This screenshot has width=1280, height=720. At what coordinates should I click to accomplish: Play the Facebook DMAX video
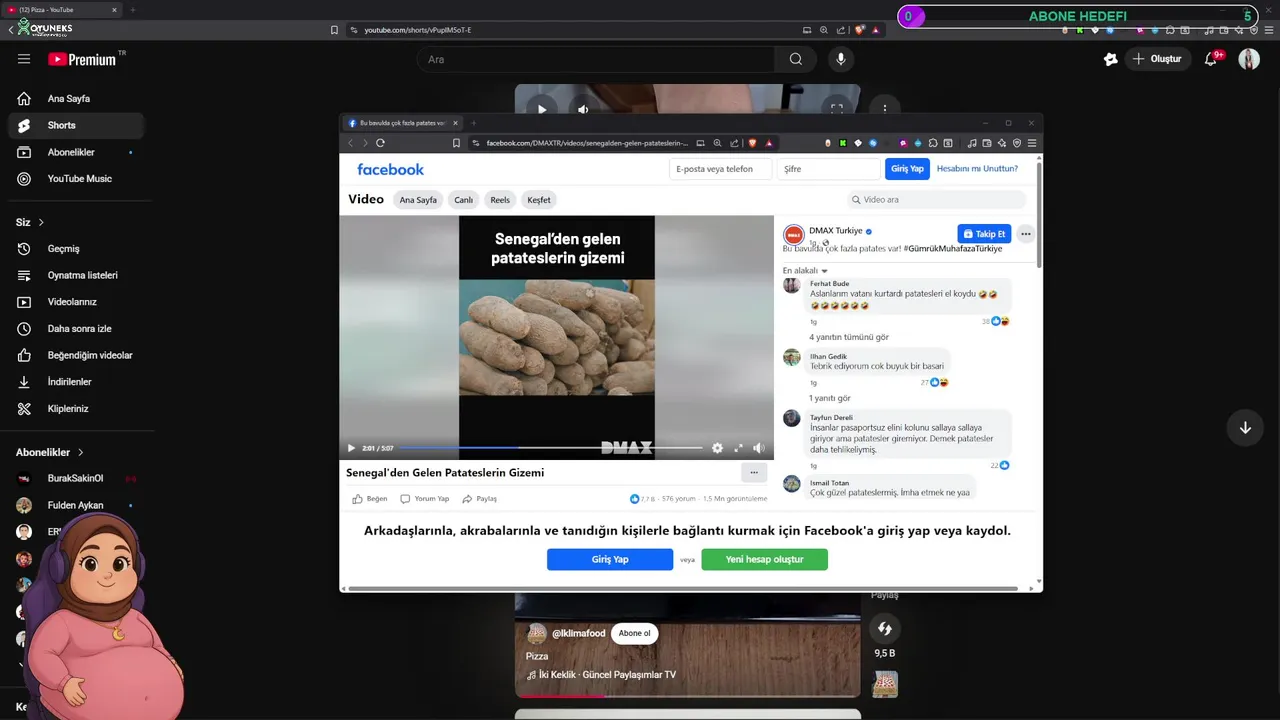(x=351, y=448)
